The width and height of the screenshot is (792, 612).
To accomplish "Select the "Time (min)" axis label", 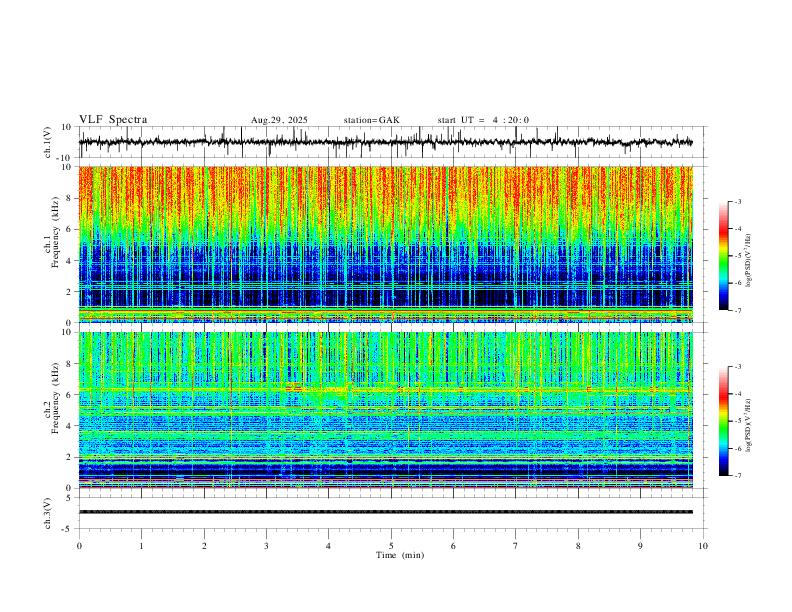I will coord(400,555).
